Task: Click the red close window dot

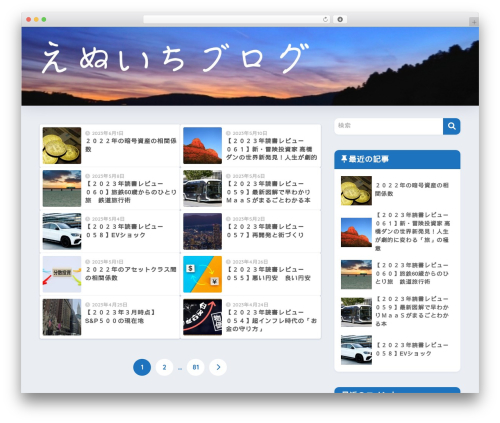Action: point(29,20)
